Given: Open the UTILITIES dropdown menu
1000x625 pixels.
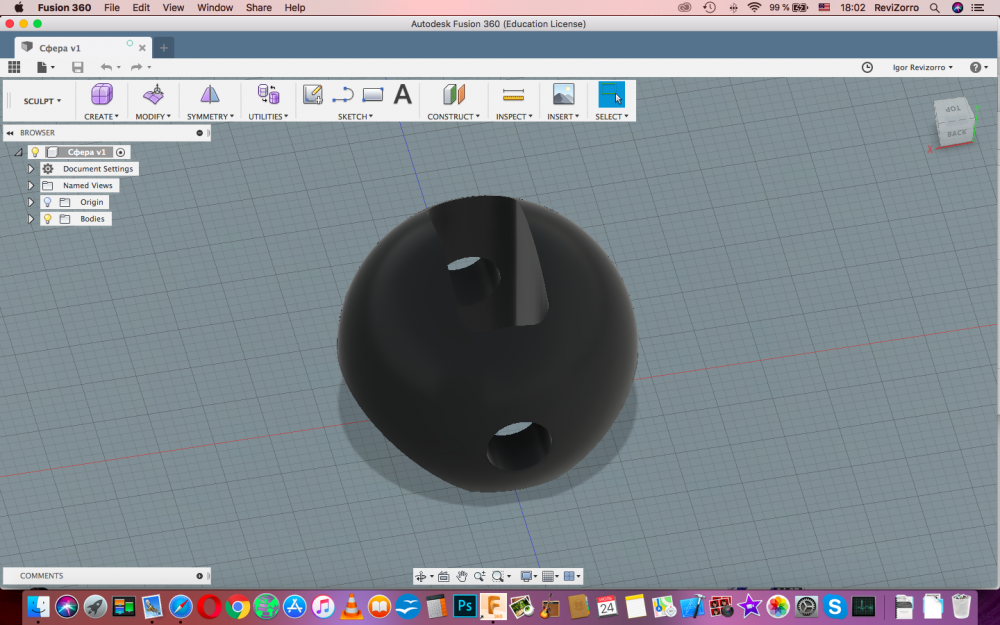Looking at the screenshot, I should [268, 117].
